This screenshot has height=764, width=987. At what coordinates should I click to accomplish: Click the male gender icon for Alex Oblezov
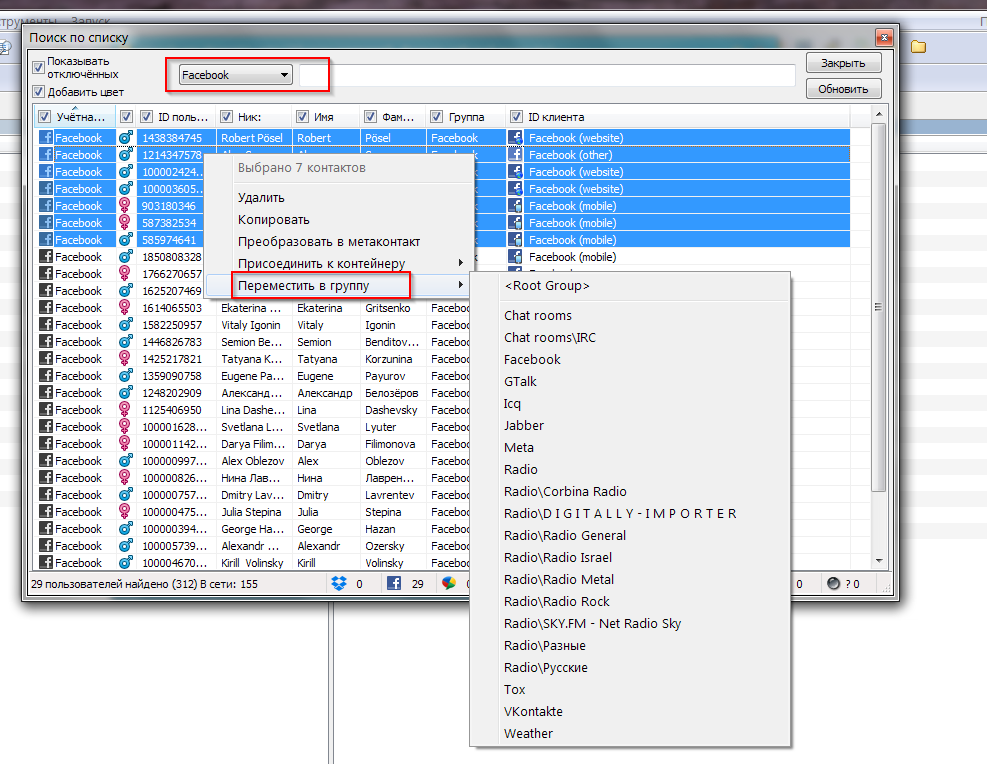tap(126, 460)
